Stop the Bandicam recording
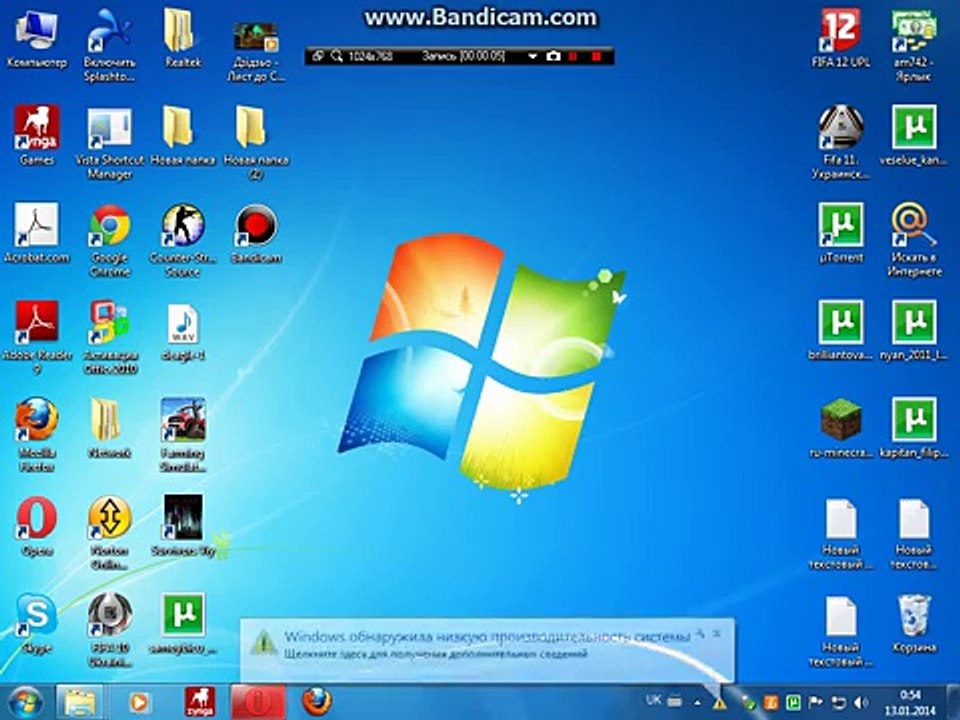Image resolution: width=960 pixels, height=720 pixels. point(596,56)
